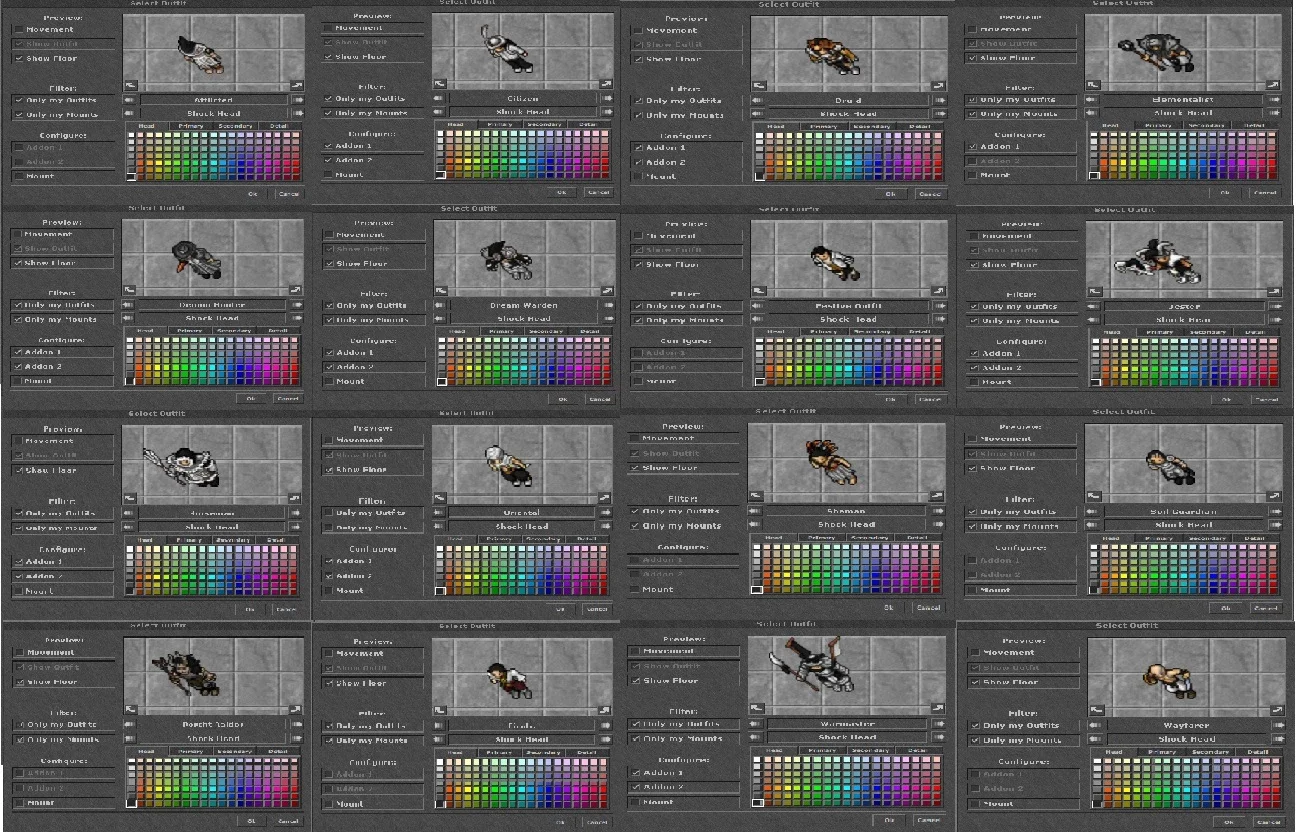Viewport: 1296px width, 832px height.
Task: Rotate the Oriental preview right
Action: 604,497
